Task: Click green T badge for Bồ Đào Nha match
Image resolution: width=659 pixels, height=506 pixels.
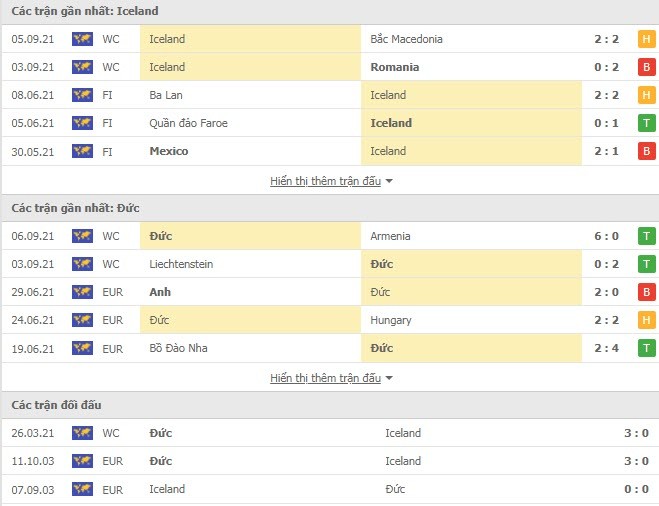Action: coord(647,348)
